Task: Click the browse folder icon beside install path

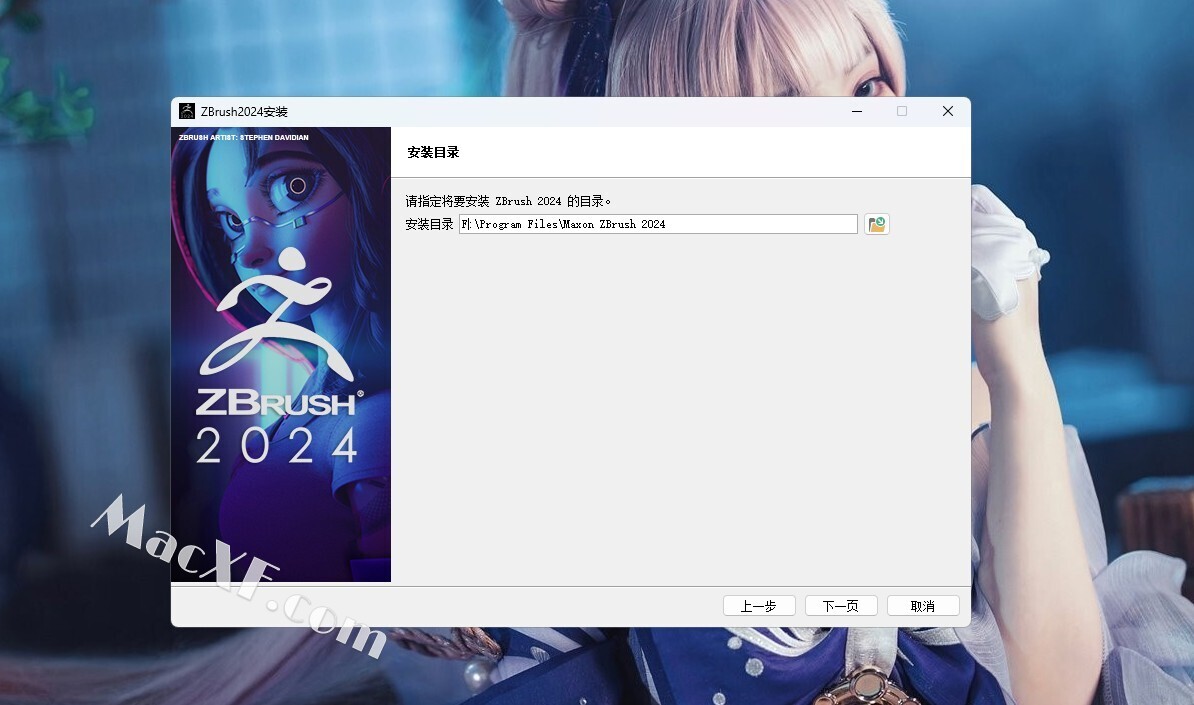Action: [876, 224]
